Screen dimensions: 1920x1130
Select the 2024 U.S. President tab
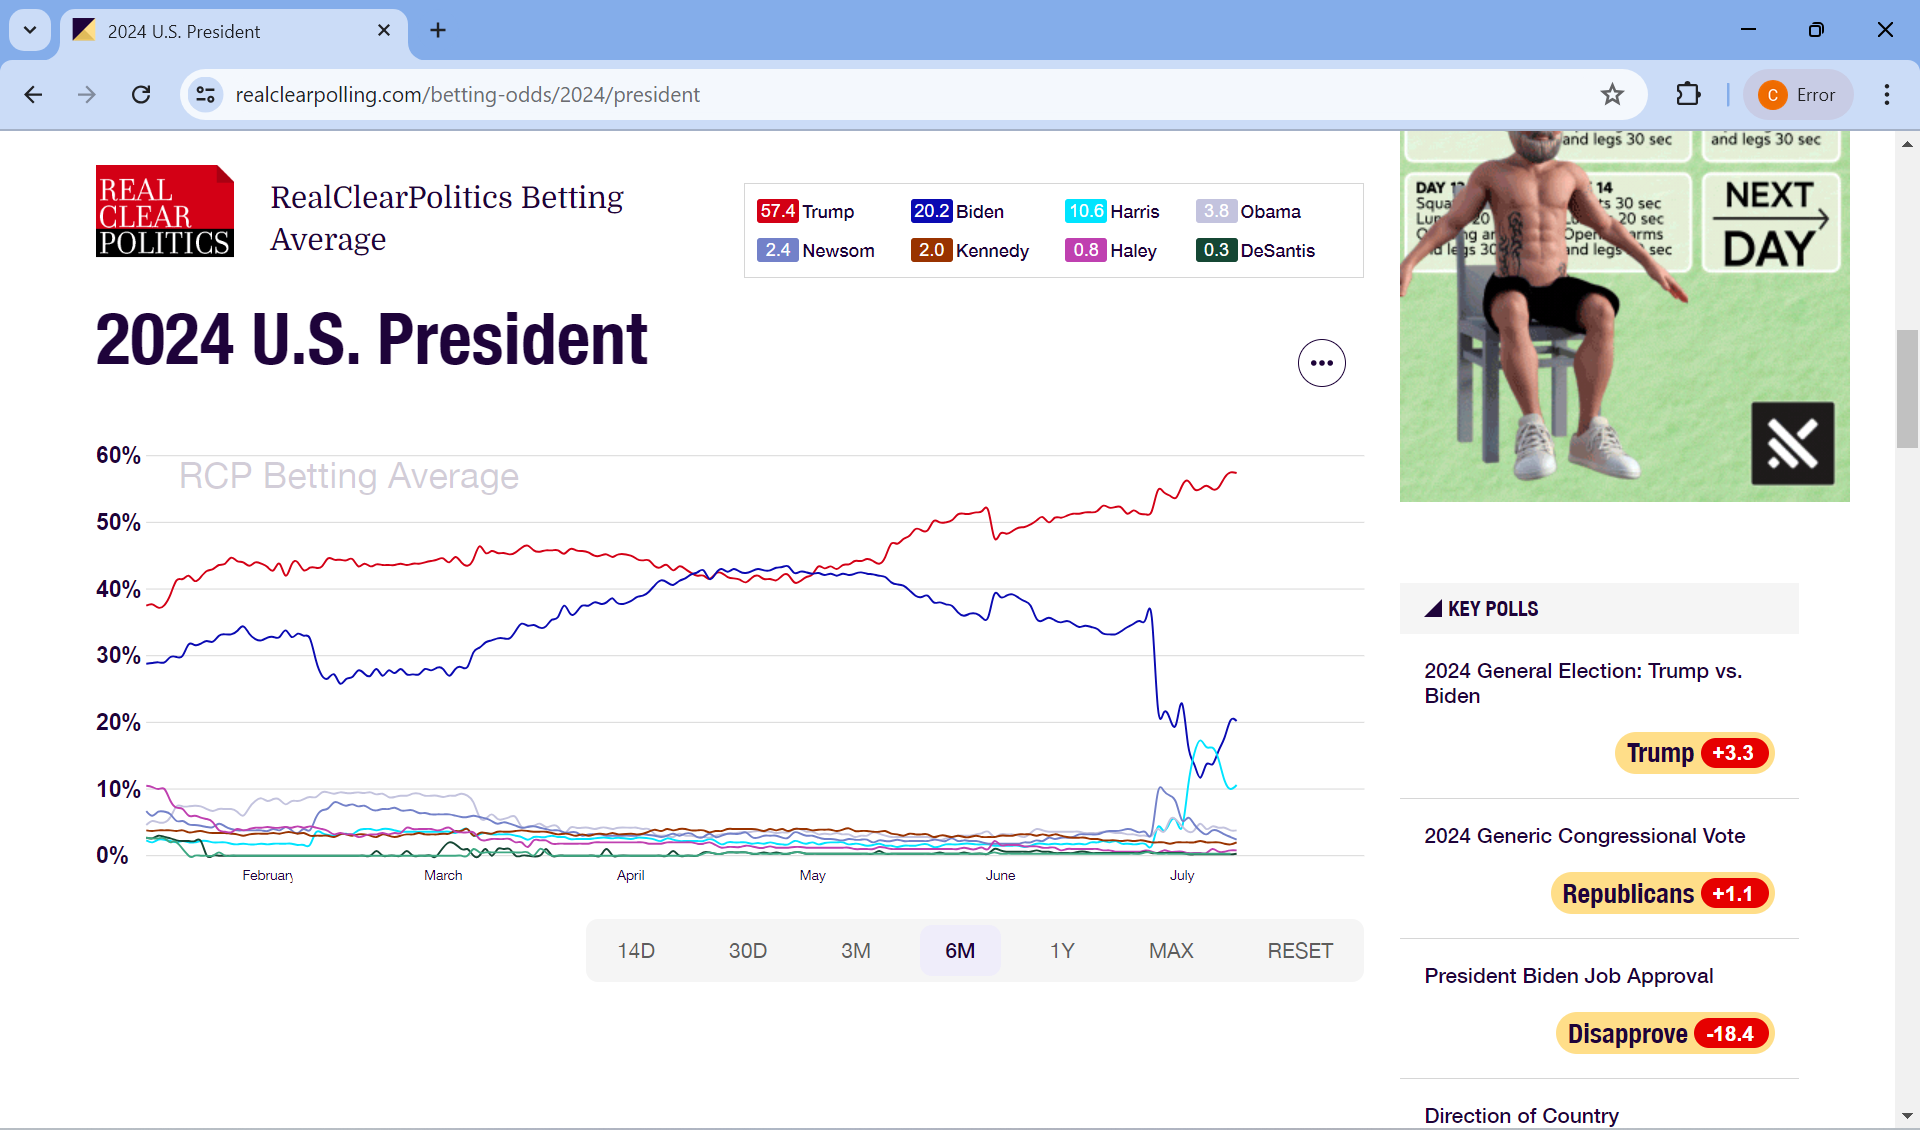[234, 31]
